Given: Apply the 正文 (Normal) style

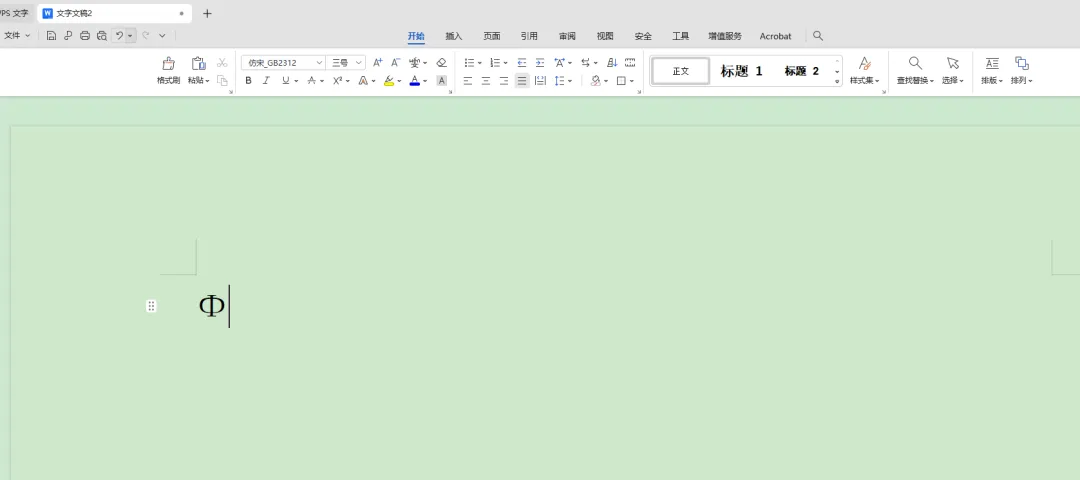Looking at the screenshot, I should [681, 71].
